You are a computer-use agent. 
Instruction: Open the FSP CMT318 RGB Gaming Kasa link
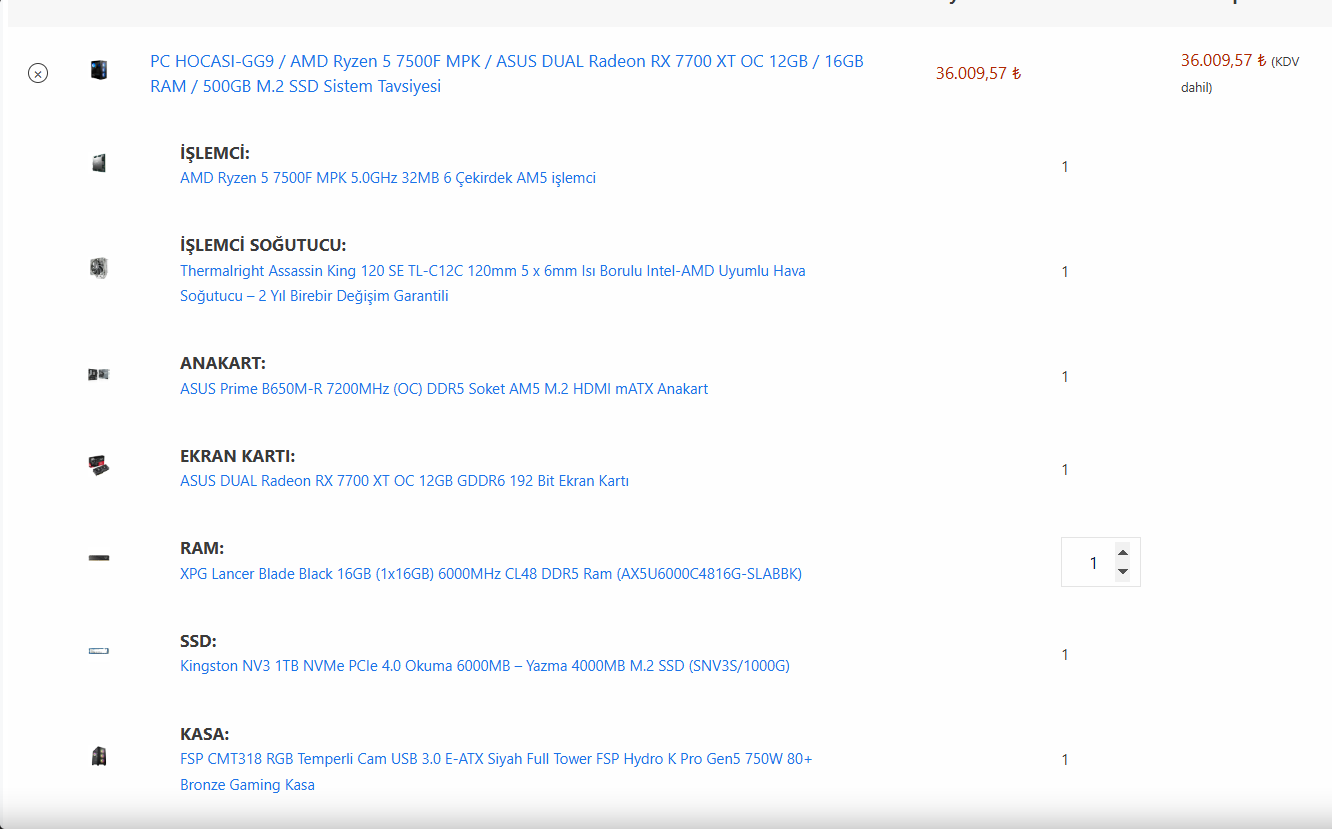(x=496, y=772)
